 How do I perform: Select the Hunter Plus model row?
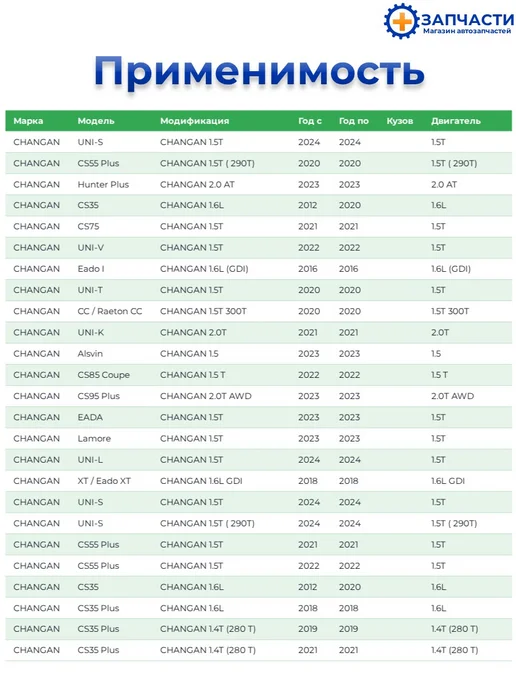tap(258, 184)
